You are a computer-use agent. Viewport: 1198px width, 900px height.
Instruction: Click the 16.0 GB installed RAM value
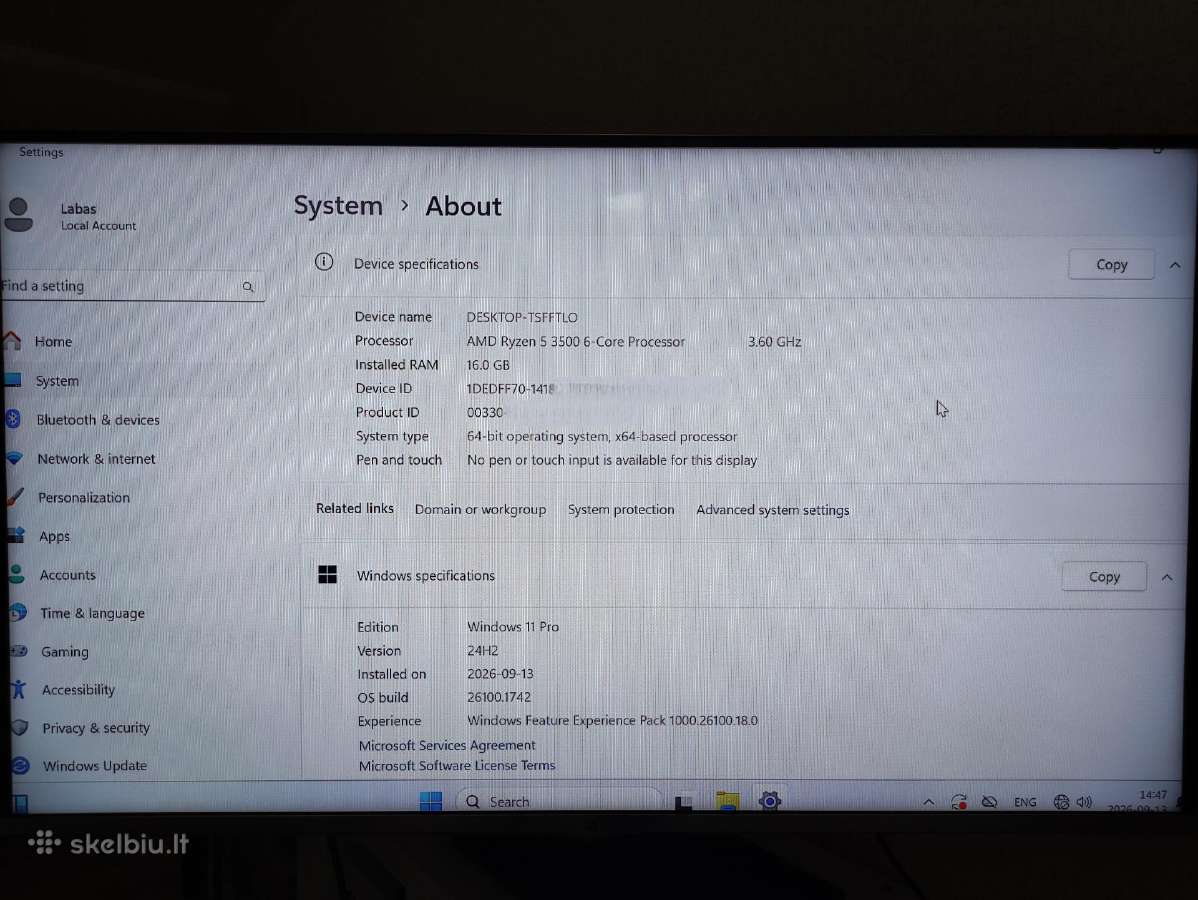487,365
